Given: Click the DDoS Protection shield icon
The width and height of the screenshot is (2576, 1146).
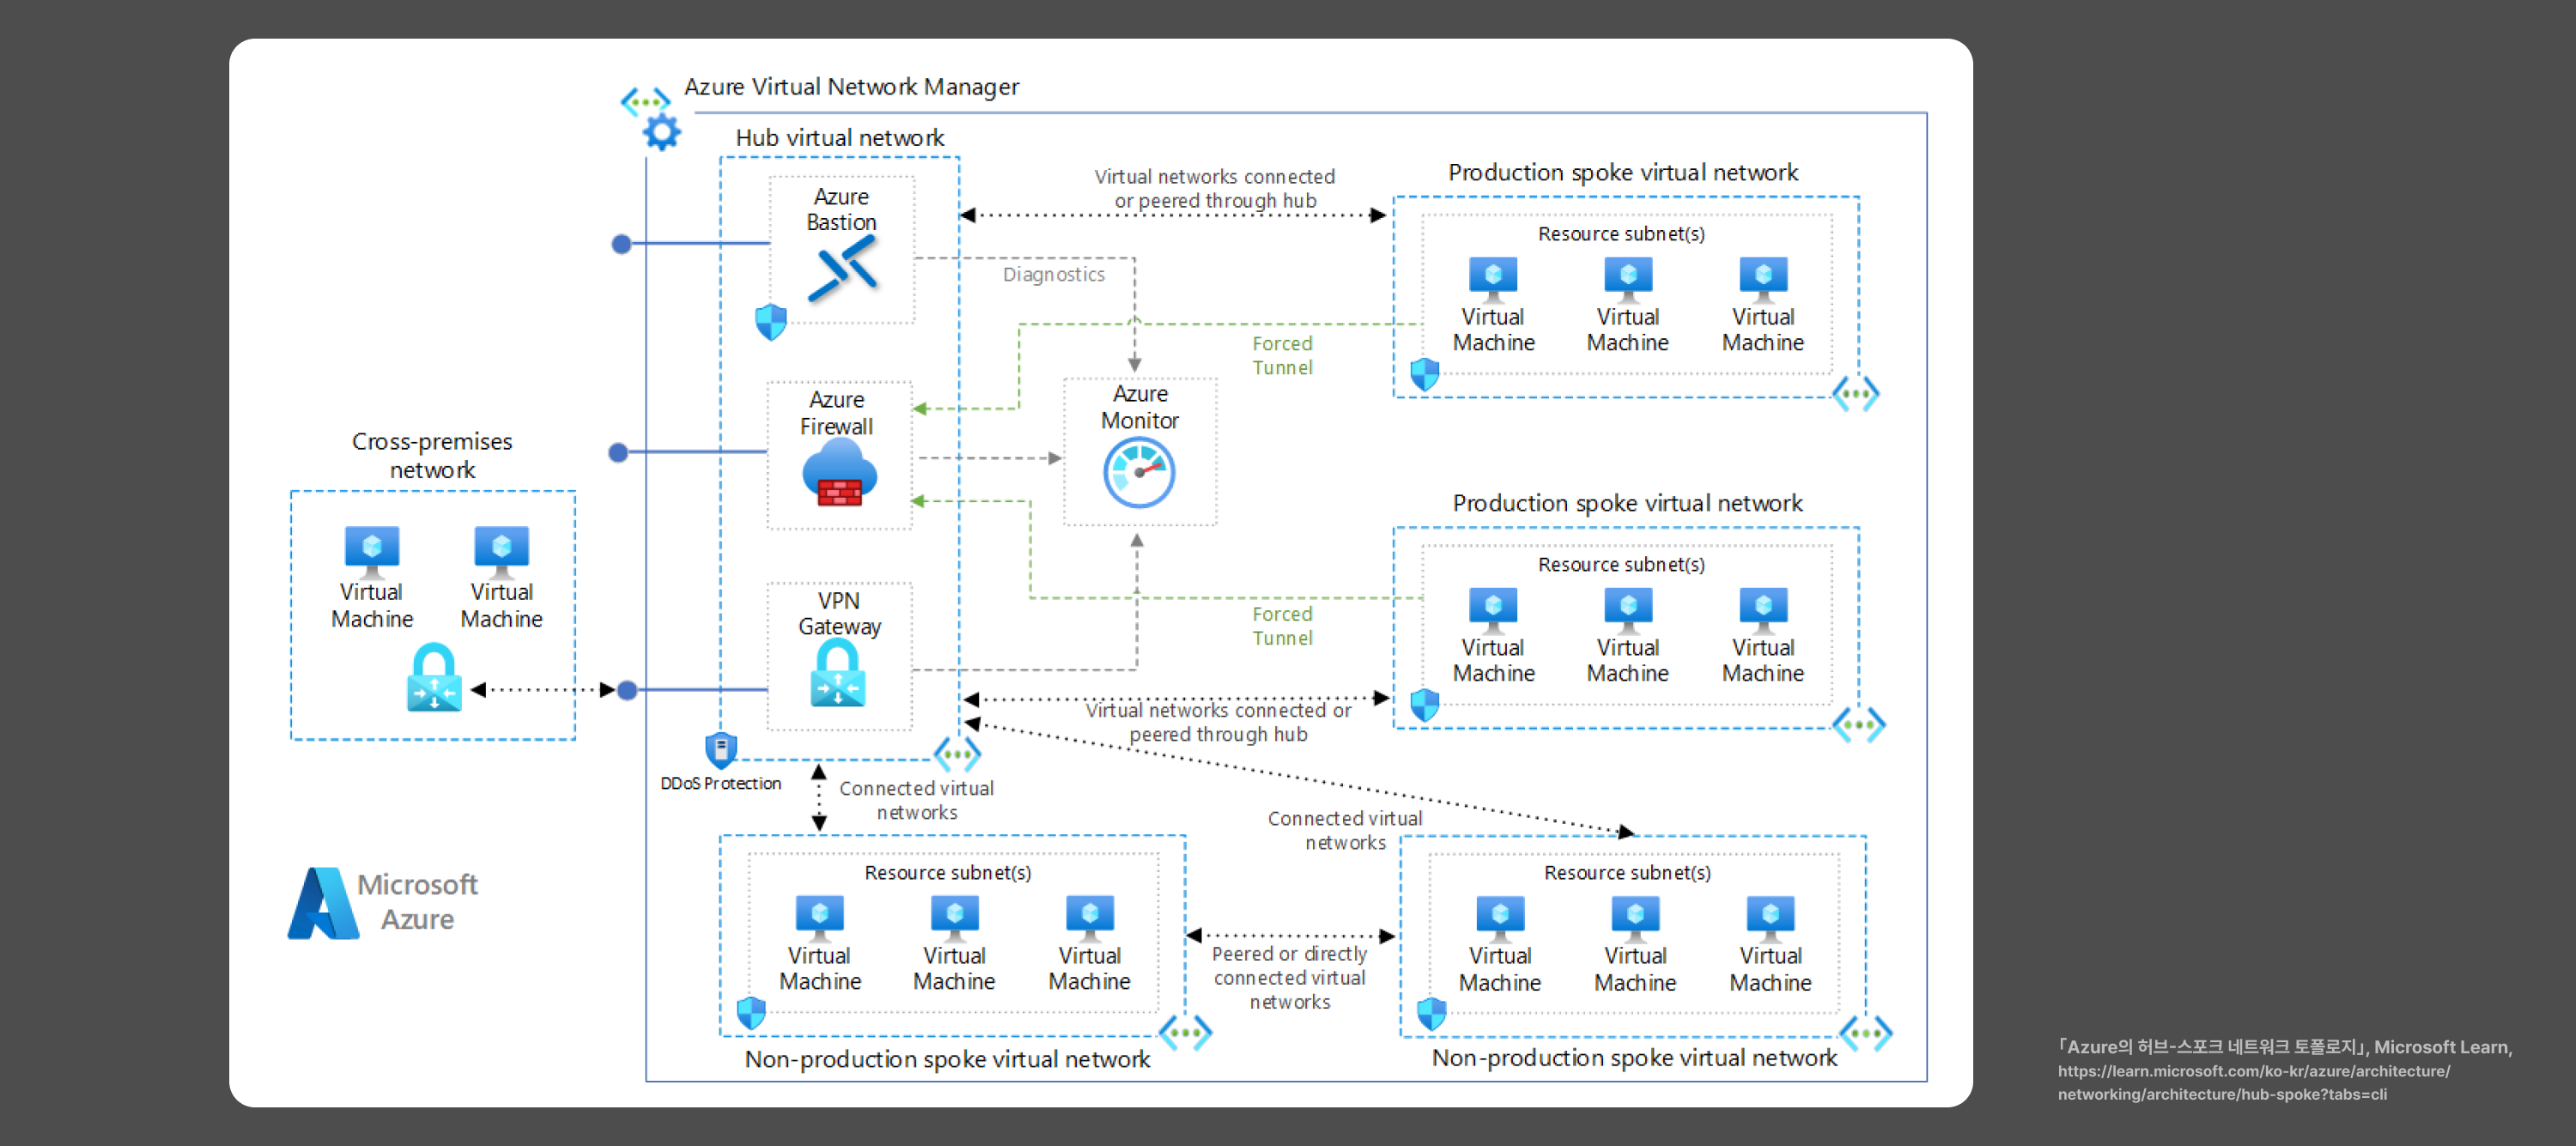Looking at the screenshot, I should (721, 750).
